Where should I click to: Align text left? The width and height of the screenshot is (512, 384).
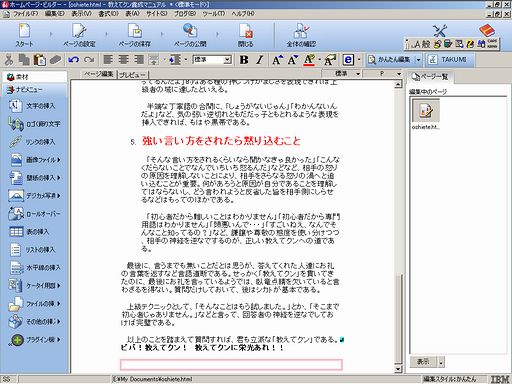(x=108, y=60)
